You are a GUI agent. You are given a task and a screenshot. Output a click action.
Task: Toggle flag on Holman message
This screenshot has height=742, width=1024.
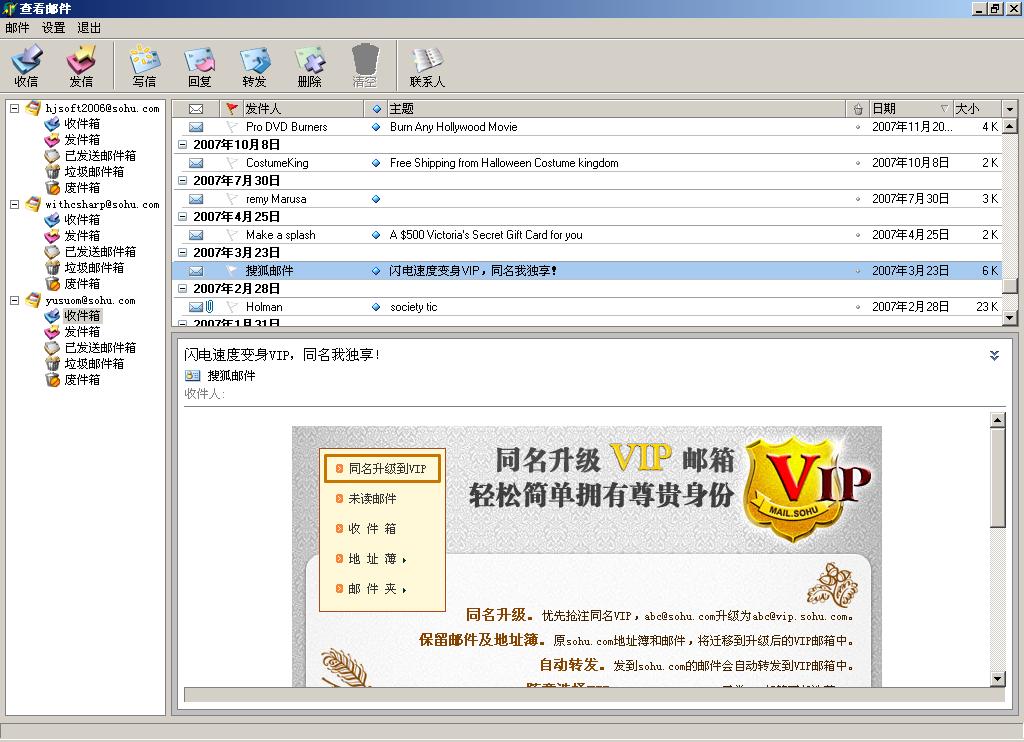[231, 306]
